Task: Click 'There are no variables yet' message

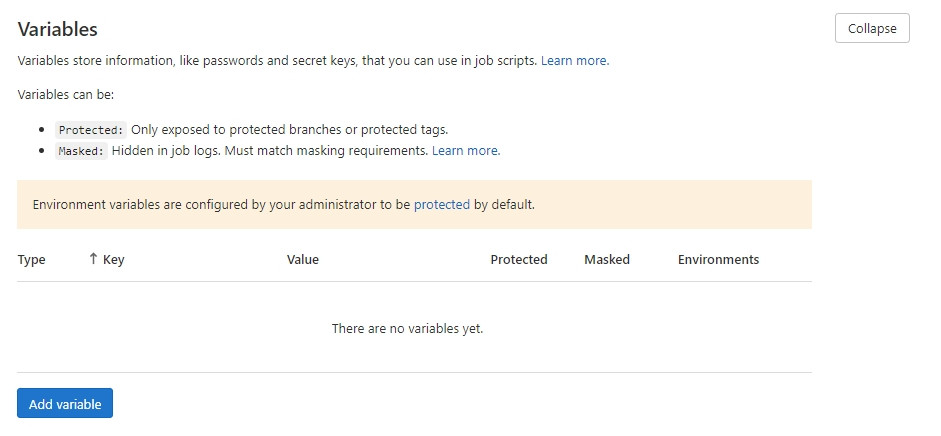Action: coord(407,328)
